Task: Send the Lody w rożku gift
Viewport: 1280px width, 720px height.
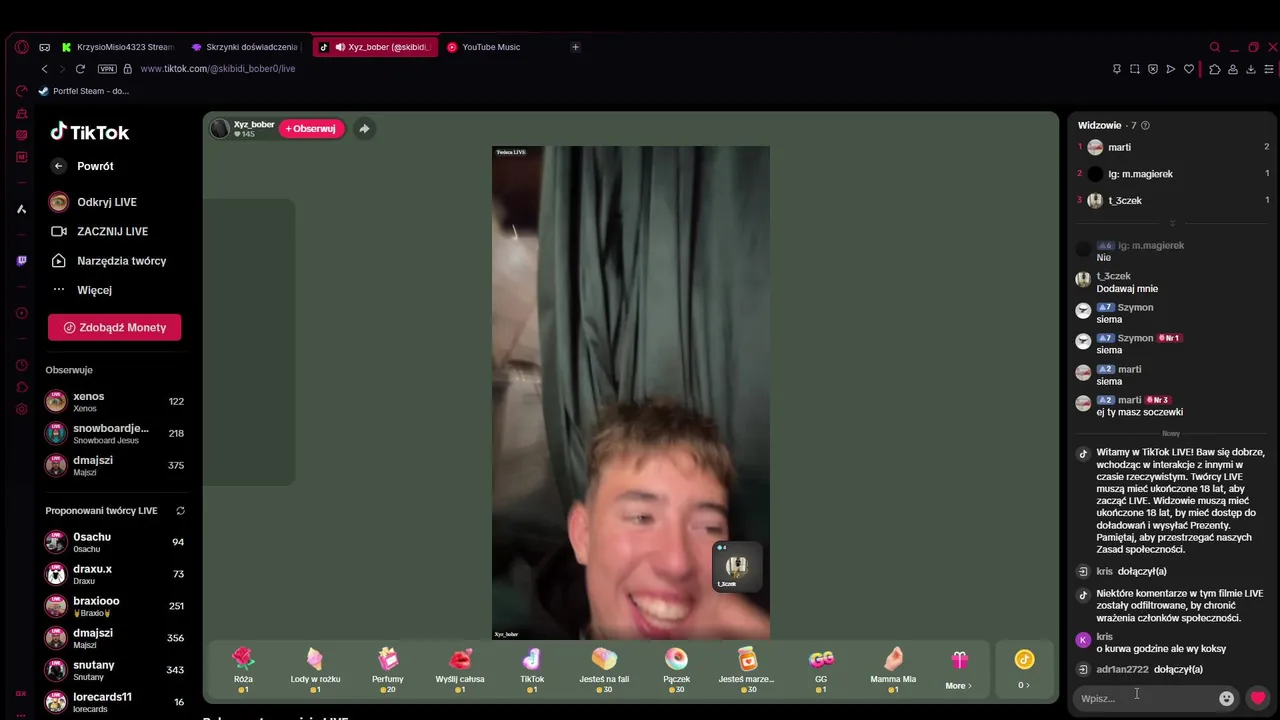Action: [315, 669]
